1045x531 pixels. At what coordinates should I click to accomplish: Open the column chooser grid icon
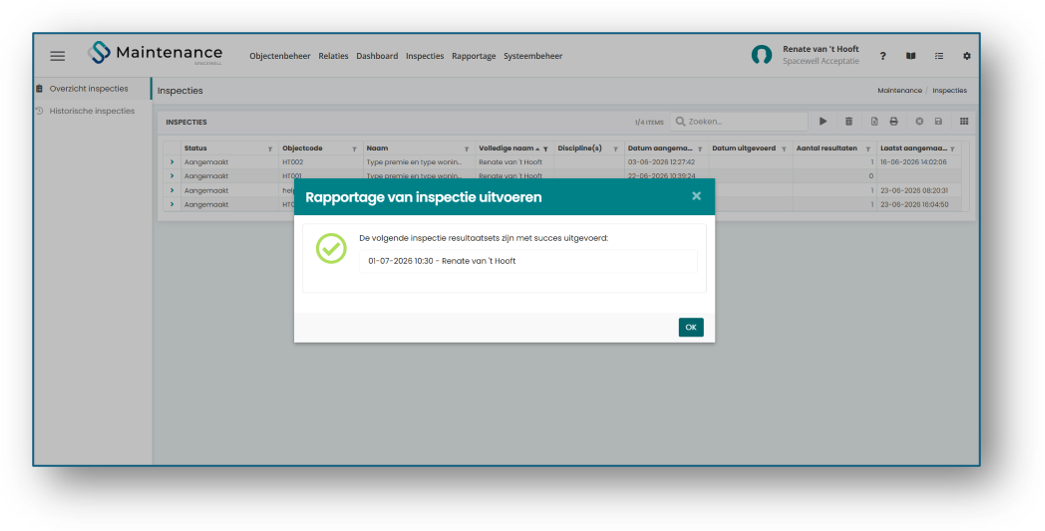[x=964, y=121]
